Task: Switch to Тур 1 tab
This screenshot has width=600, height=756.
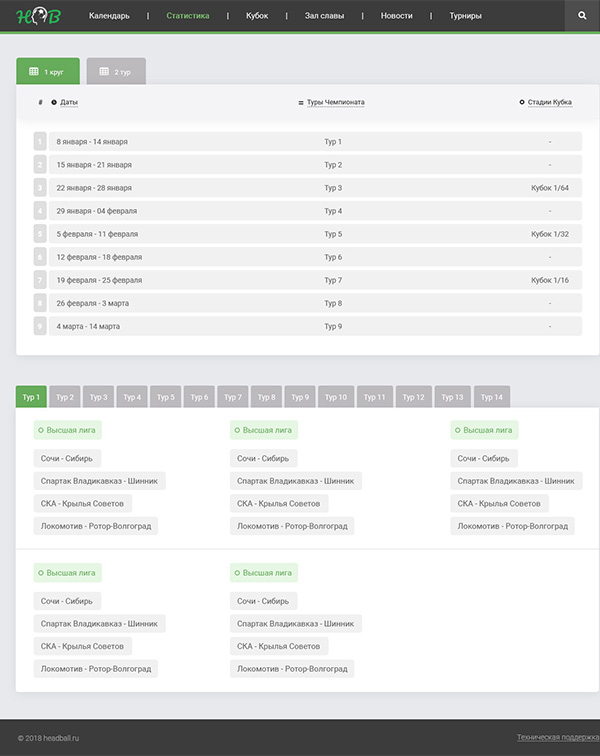Action: click(31, 397)
